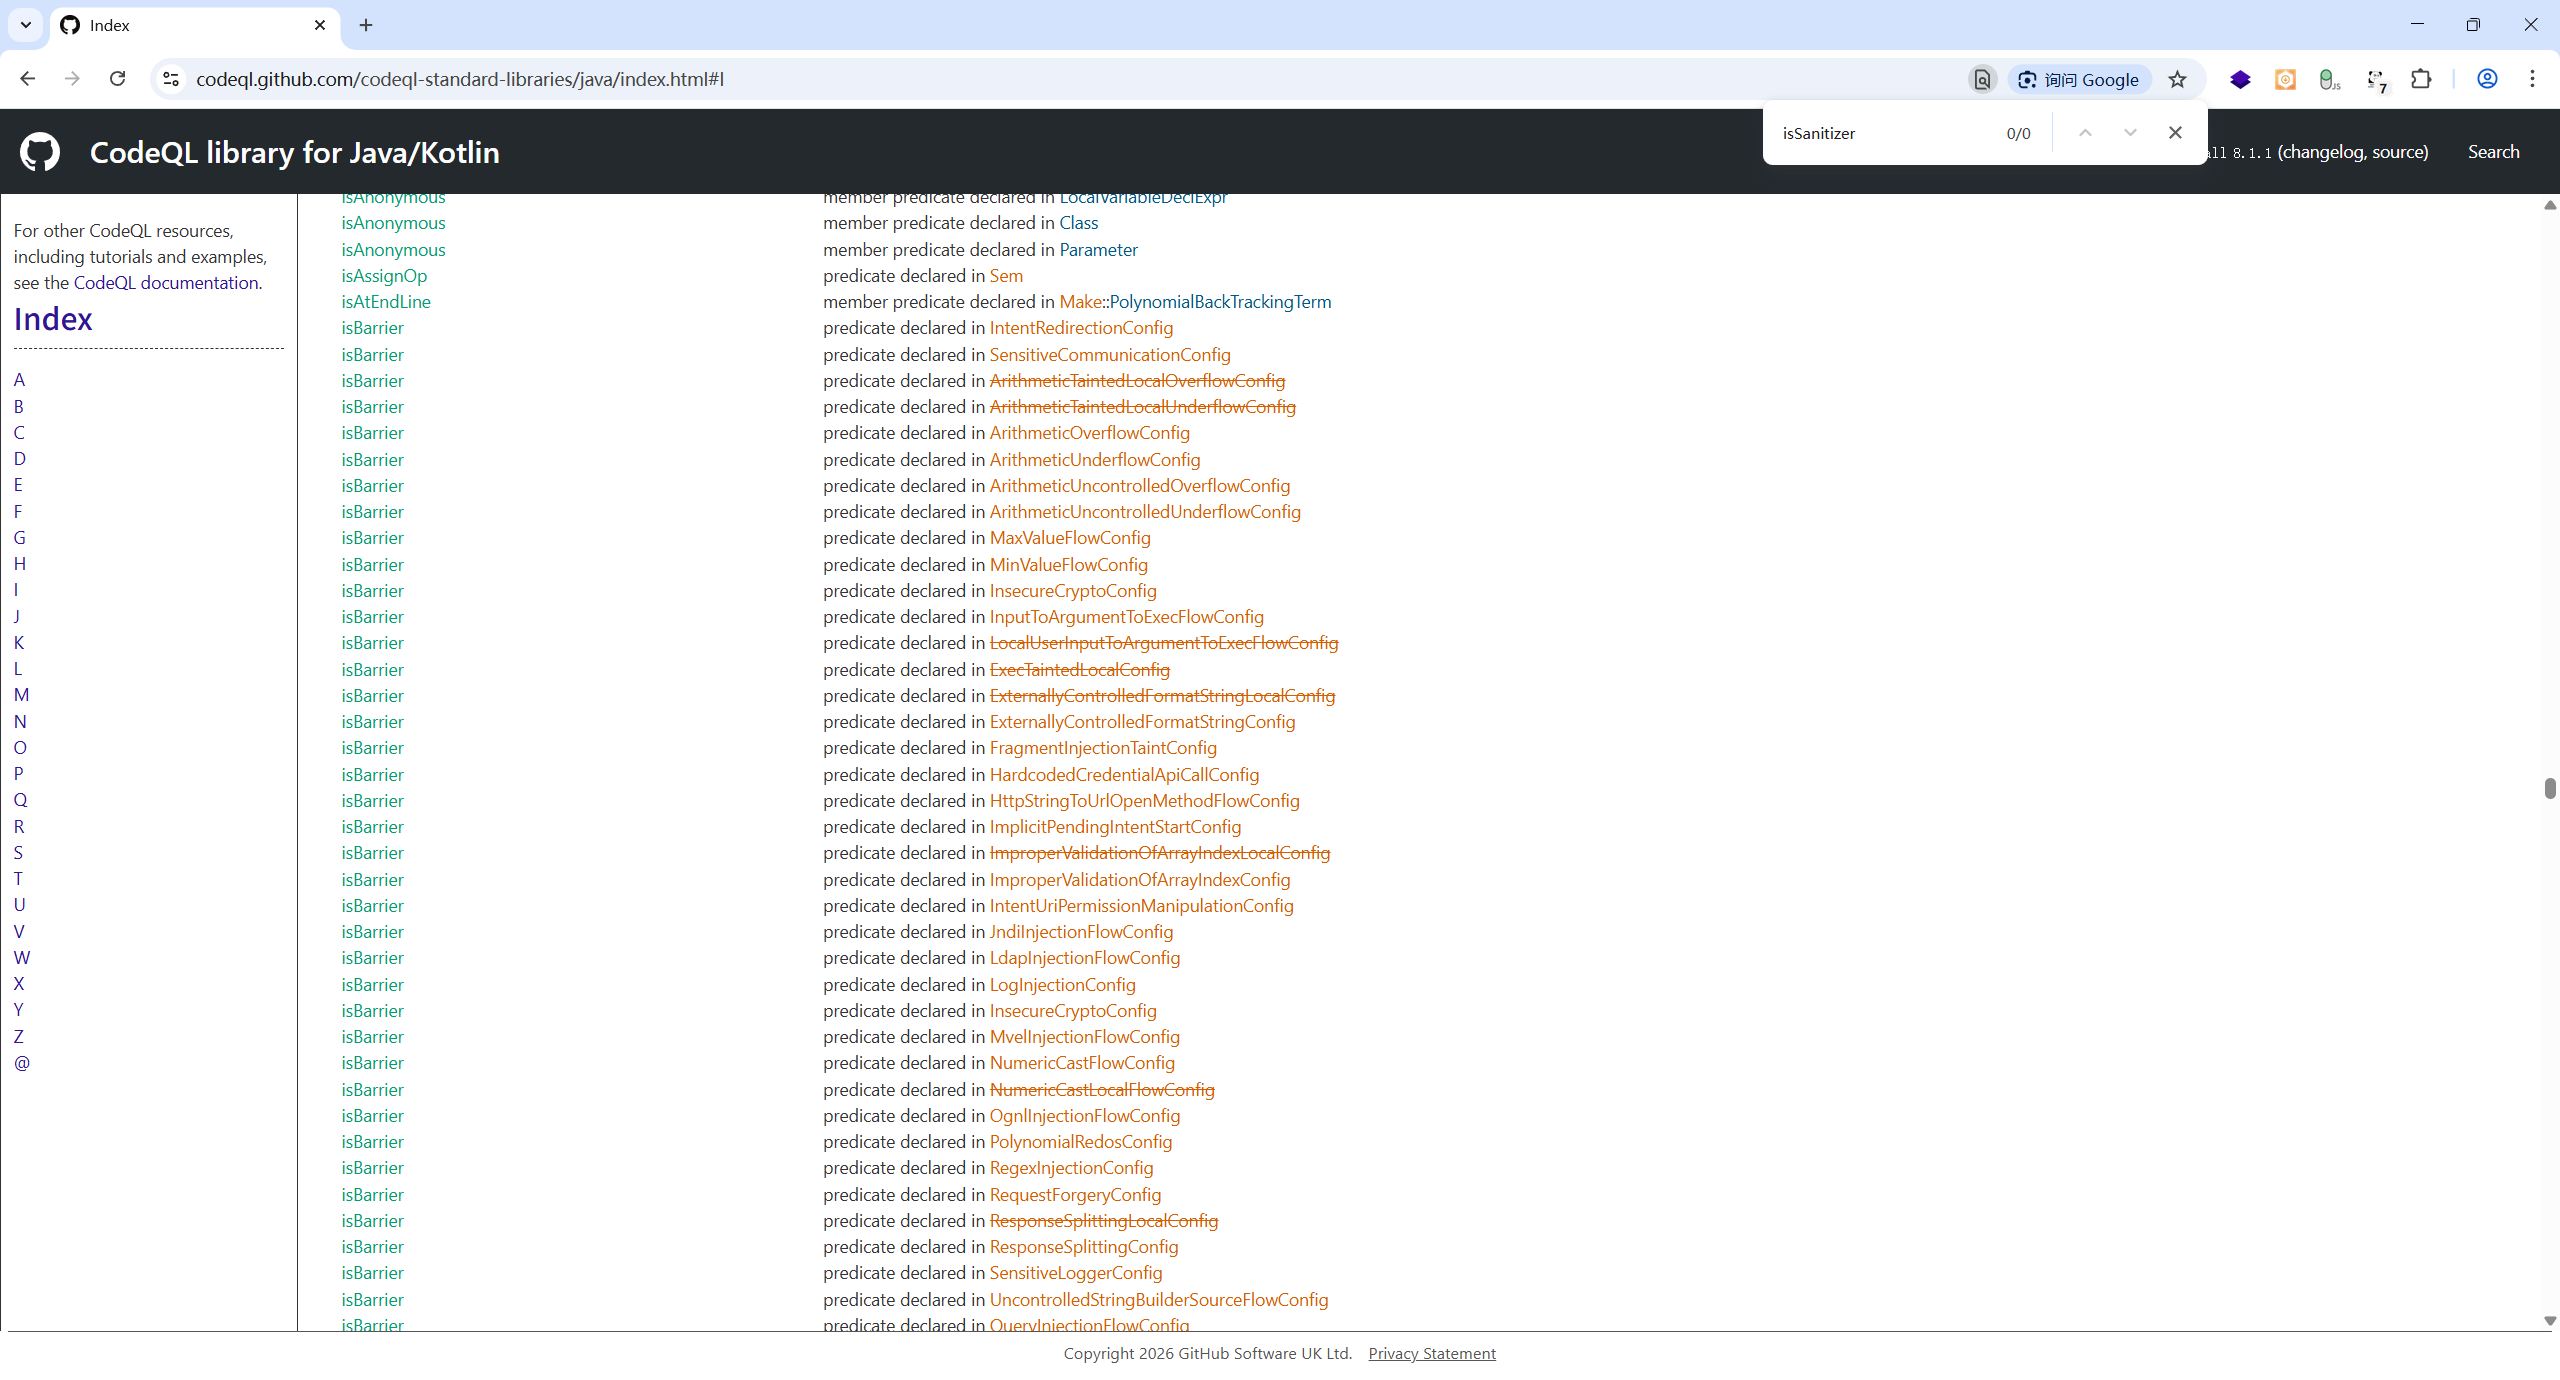Viewport: 2560px width, 1380px height.
Task: Click the GitHub logo in the page header
Action: pyautogui.click(x=40, y=152)
